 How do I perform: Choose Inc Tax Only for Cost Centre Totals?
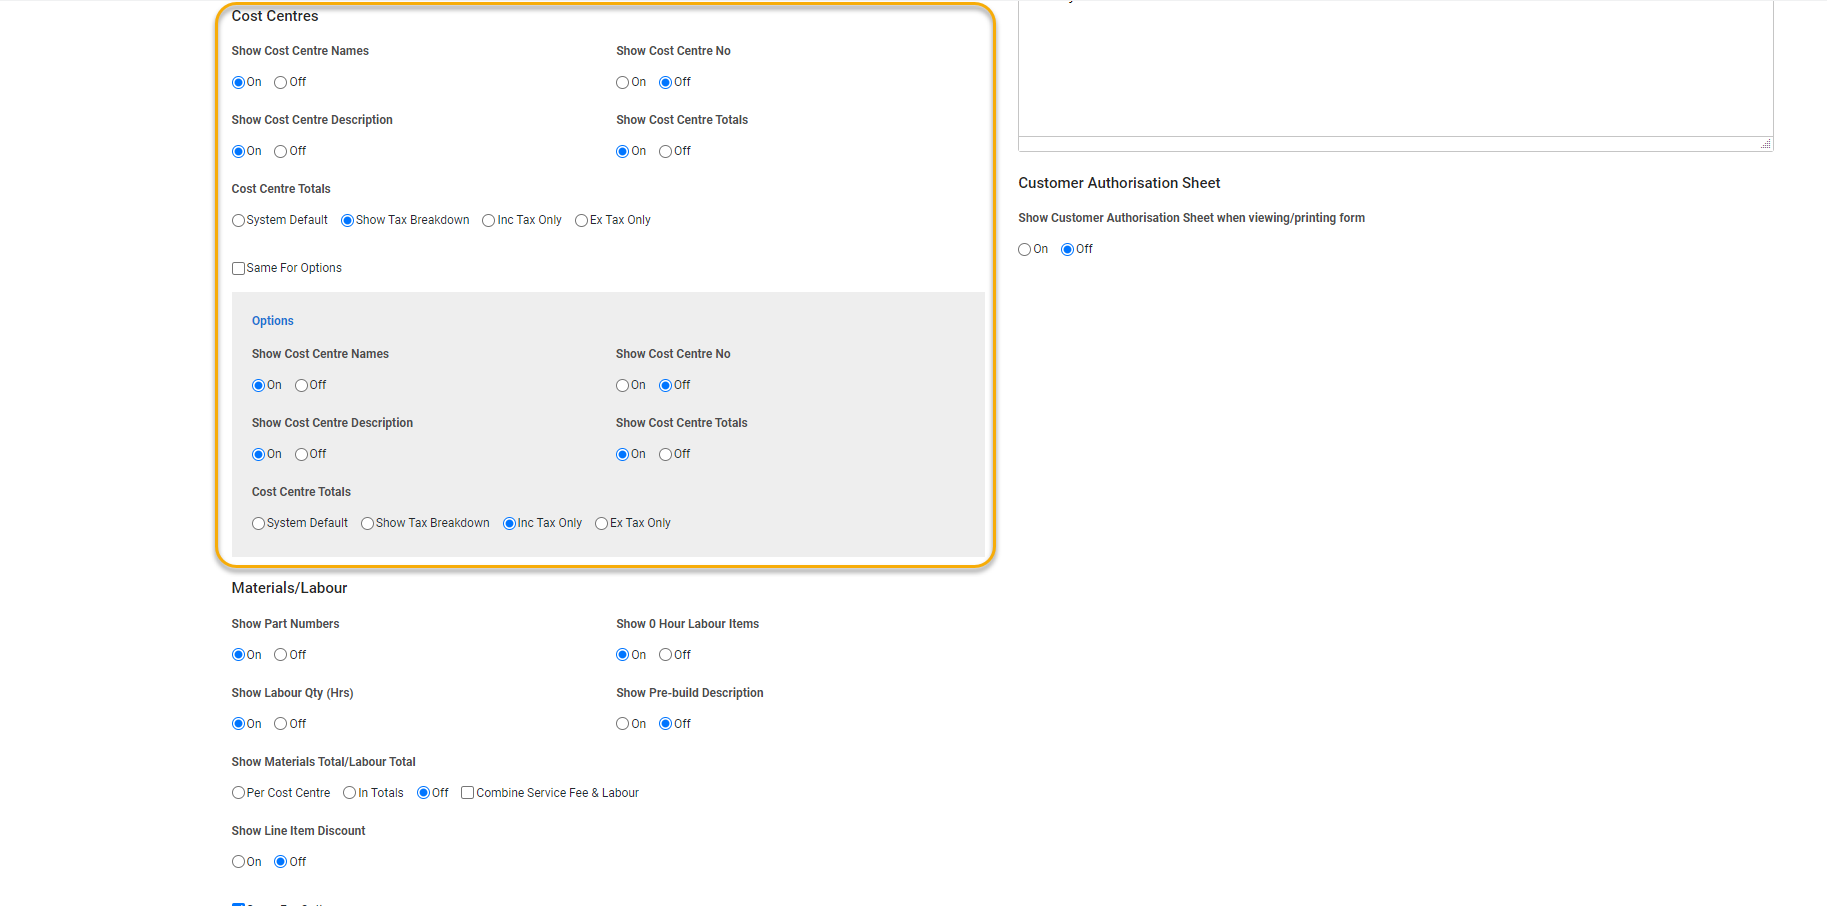click(x=488, y=220)
